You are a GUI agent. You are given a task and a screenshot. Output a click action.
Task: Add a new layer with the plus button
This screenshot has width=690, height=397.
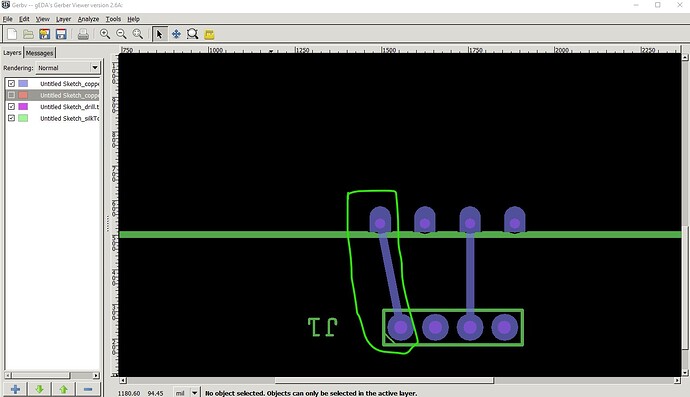[x=15, y=390]
